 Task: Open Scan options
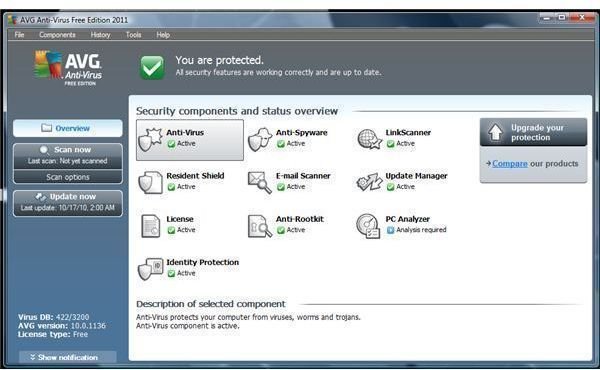point(68,177)
